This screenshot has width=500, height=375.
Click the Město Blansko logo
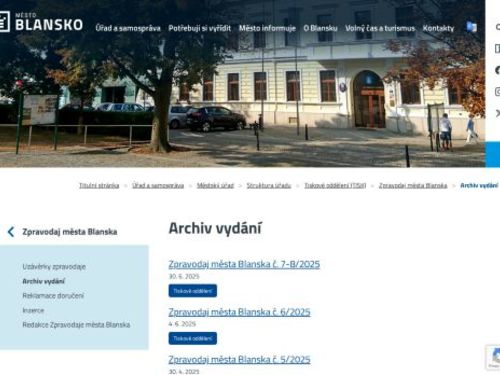(x=41, y=22)
